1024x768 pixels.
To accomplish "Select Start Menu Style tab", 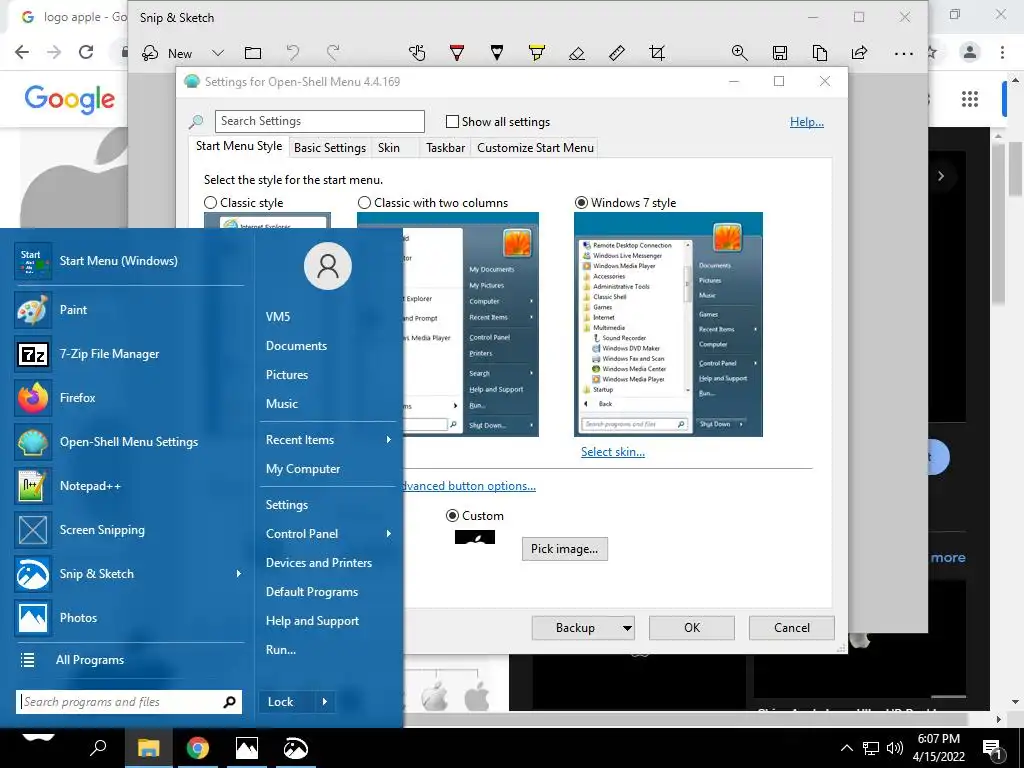I will tap(239, 146).
